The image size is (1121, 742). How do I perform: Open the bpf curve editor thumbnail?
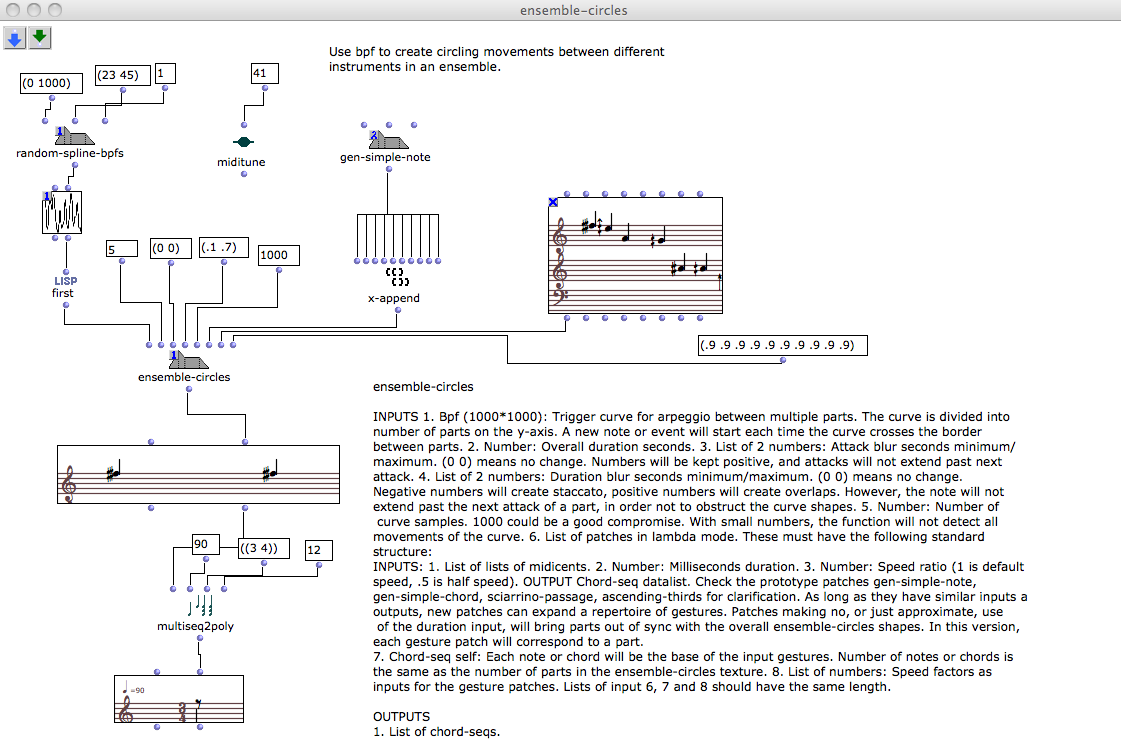click(x=62, y=214)
